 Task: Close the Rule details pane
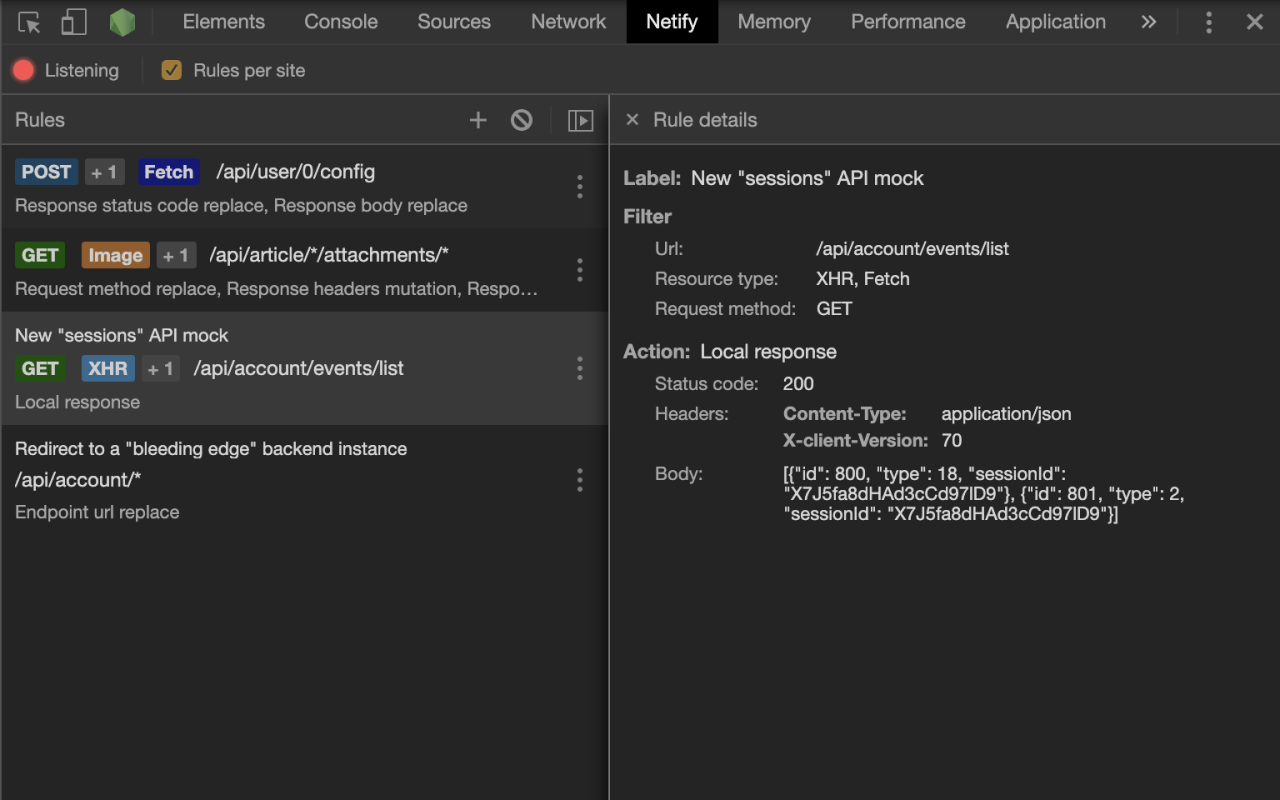click(632, 120)
